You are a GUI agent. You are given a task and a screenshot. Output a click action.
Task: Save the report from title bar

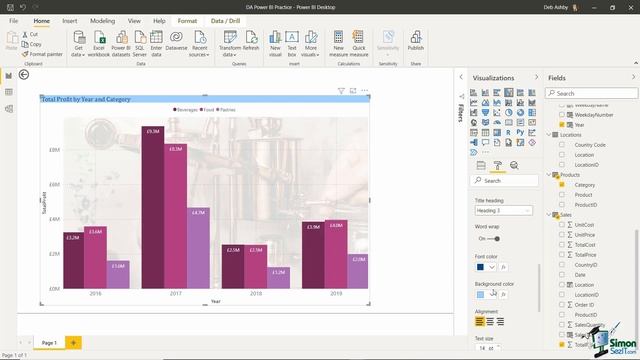(x=11, y=7)
